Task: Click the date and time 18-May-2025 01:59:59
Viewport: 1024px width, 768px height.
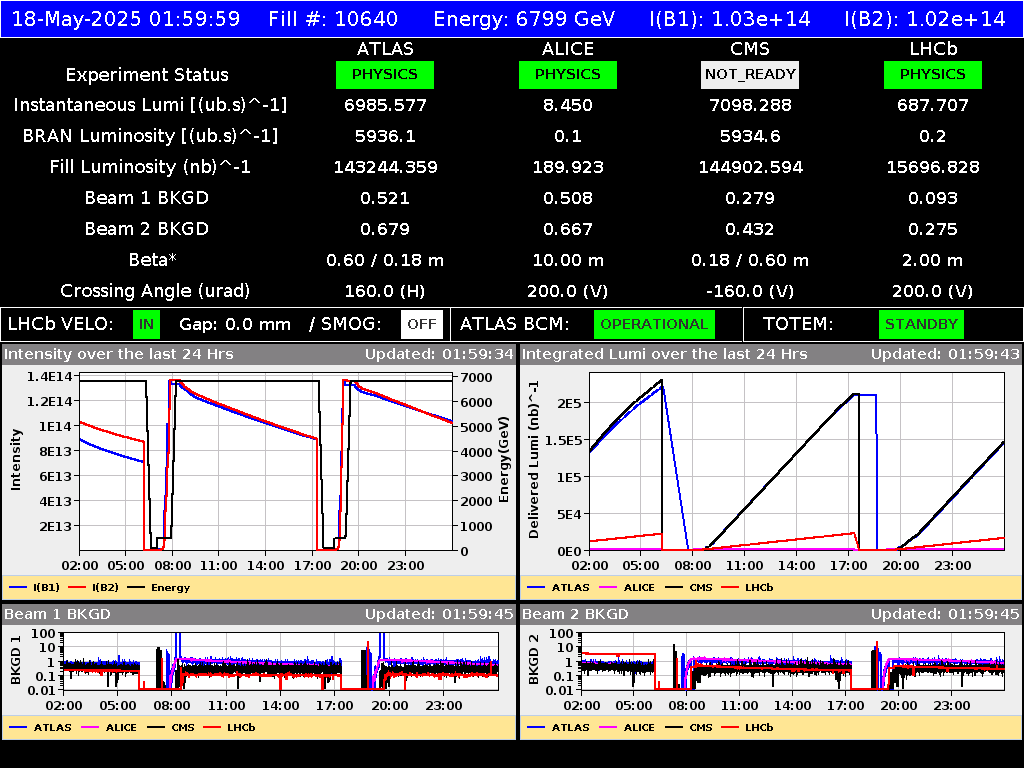Action: click(x=126, y=18)
